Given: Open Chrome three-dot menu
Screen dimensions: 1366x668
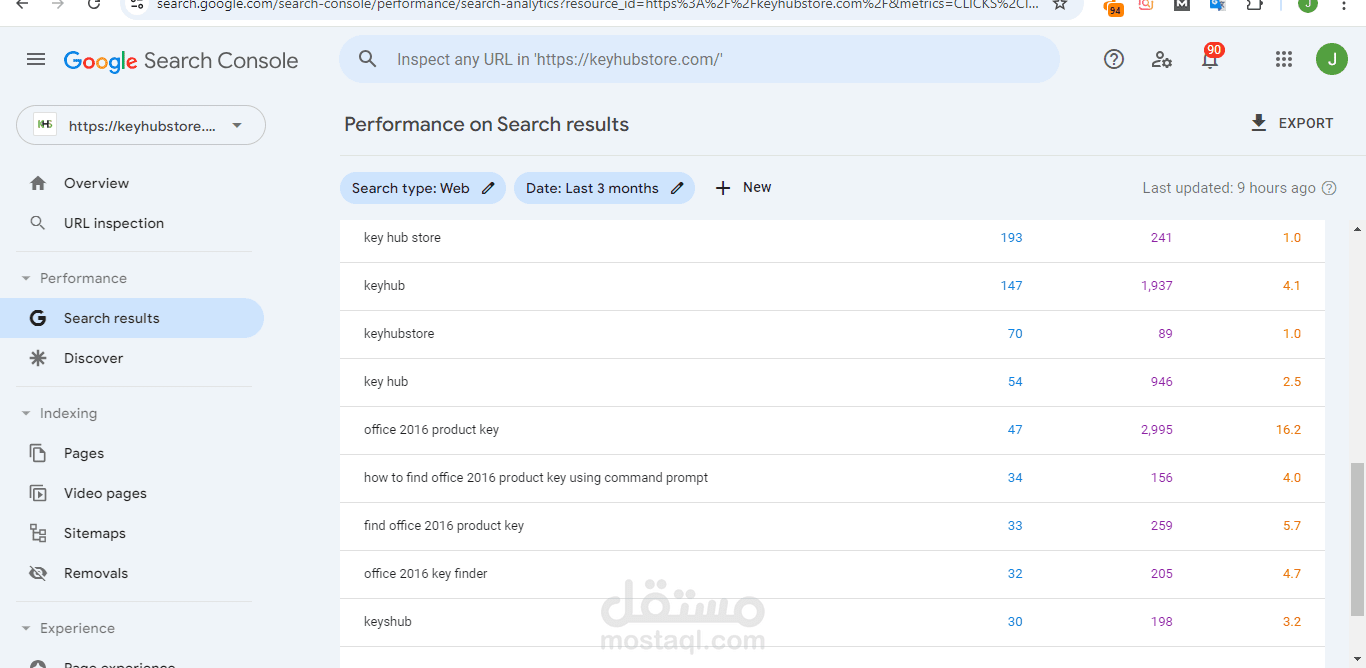Looking at the screenshot, I should [x=1345, y=4].
